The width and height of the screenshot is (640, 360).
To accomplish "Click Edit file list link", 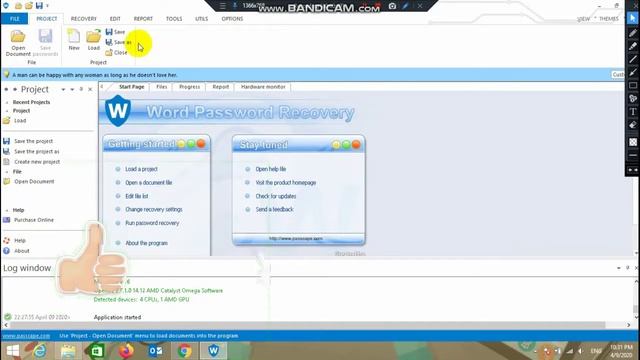I will [136, 196].
